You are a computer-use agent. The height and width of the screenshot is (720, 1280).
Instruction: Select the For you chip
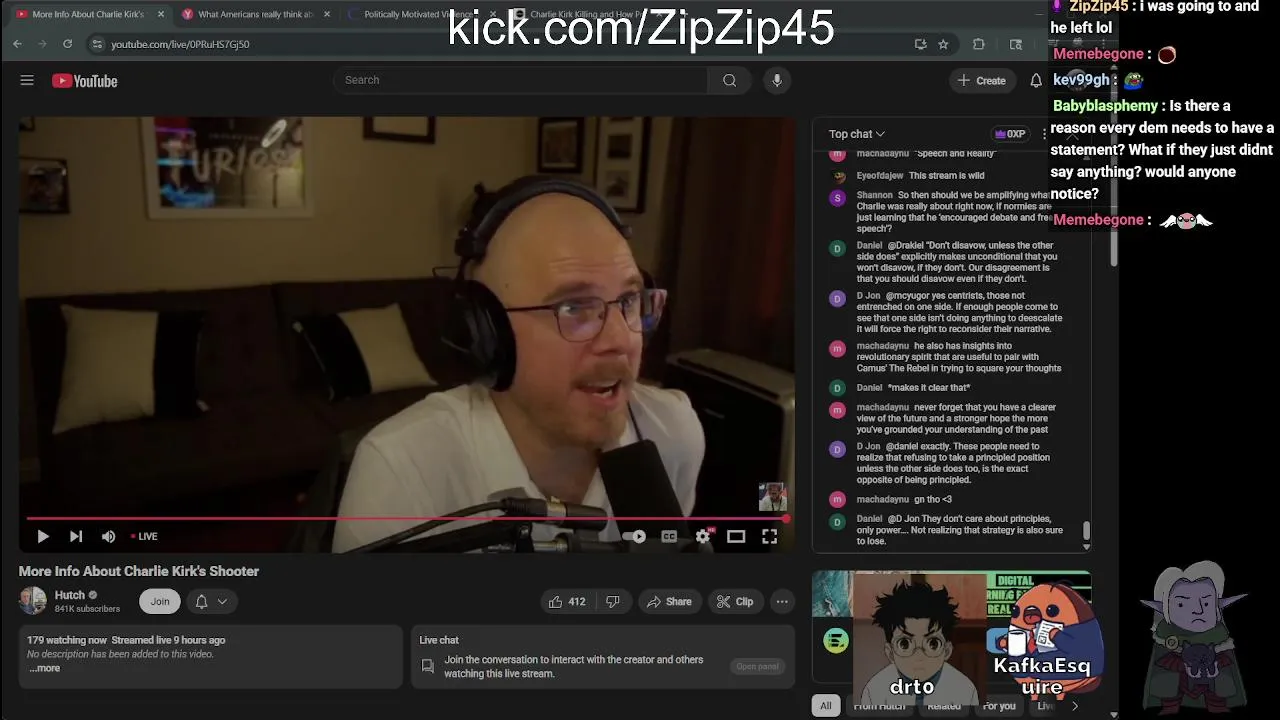pos(999,706)
